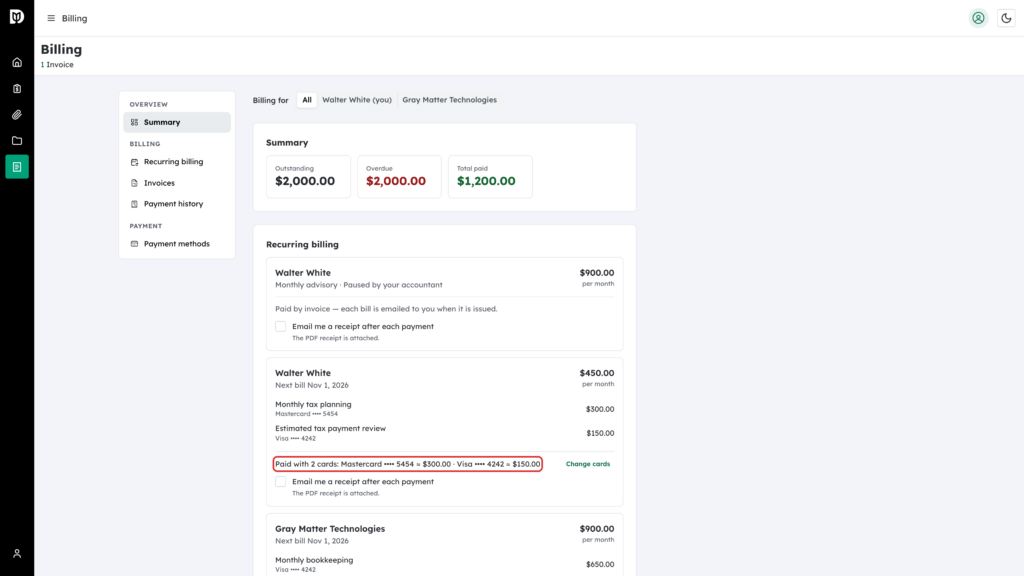The height and width of the screenshot is (576, 1024).
Task: Open the hamburger menu beside Billing
Action: (51, 18)
